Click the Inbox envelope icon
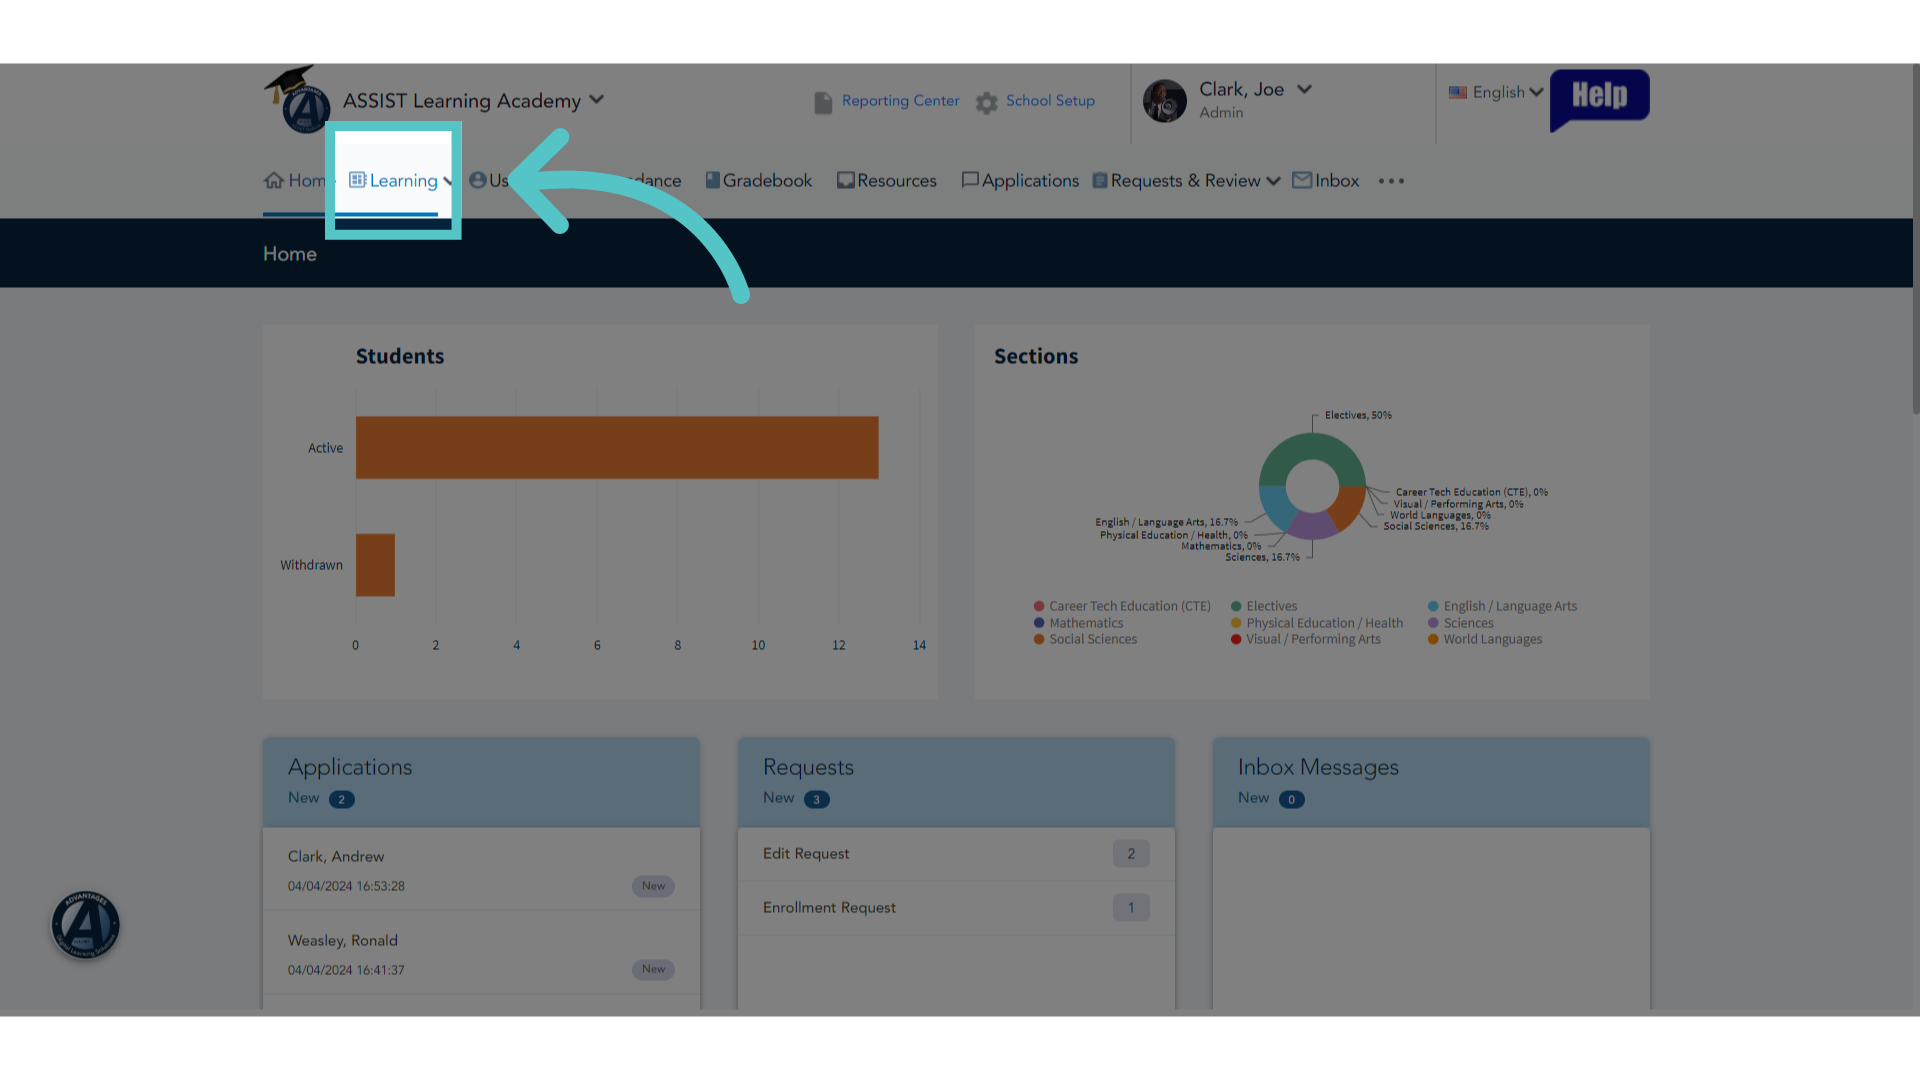The width and height of the screenshot is (1920, 1080). point(1302,180)
